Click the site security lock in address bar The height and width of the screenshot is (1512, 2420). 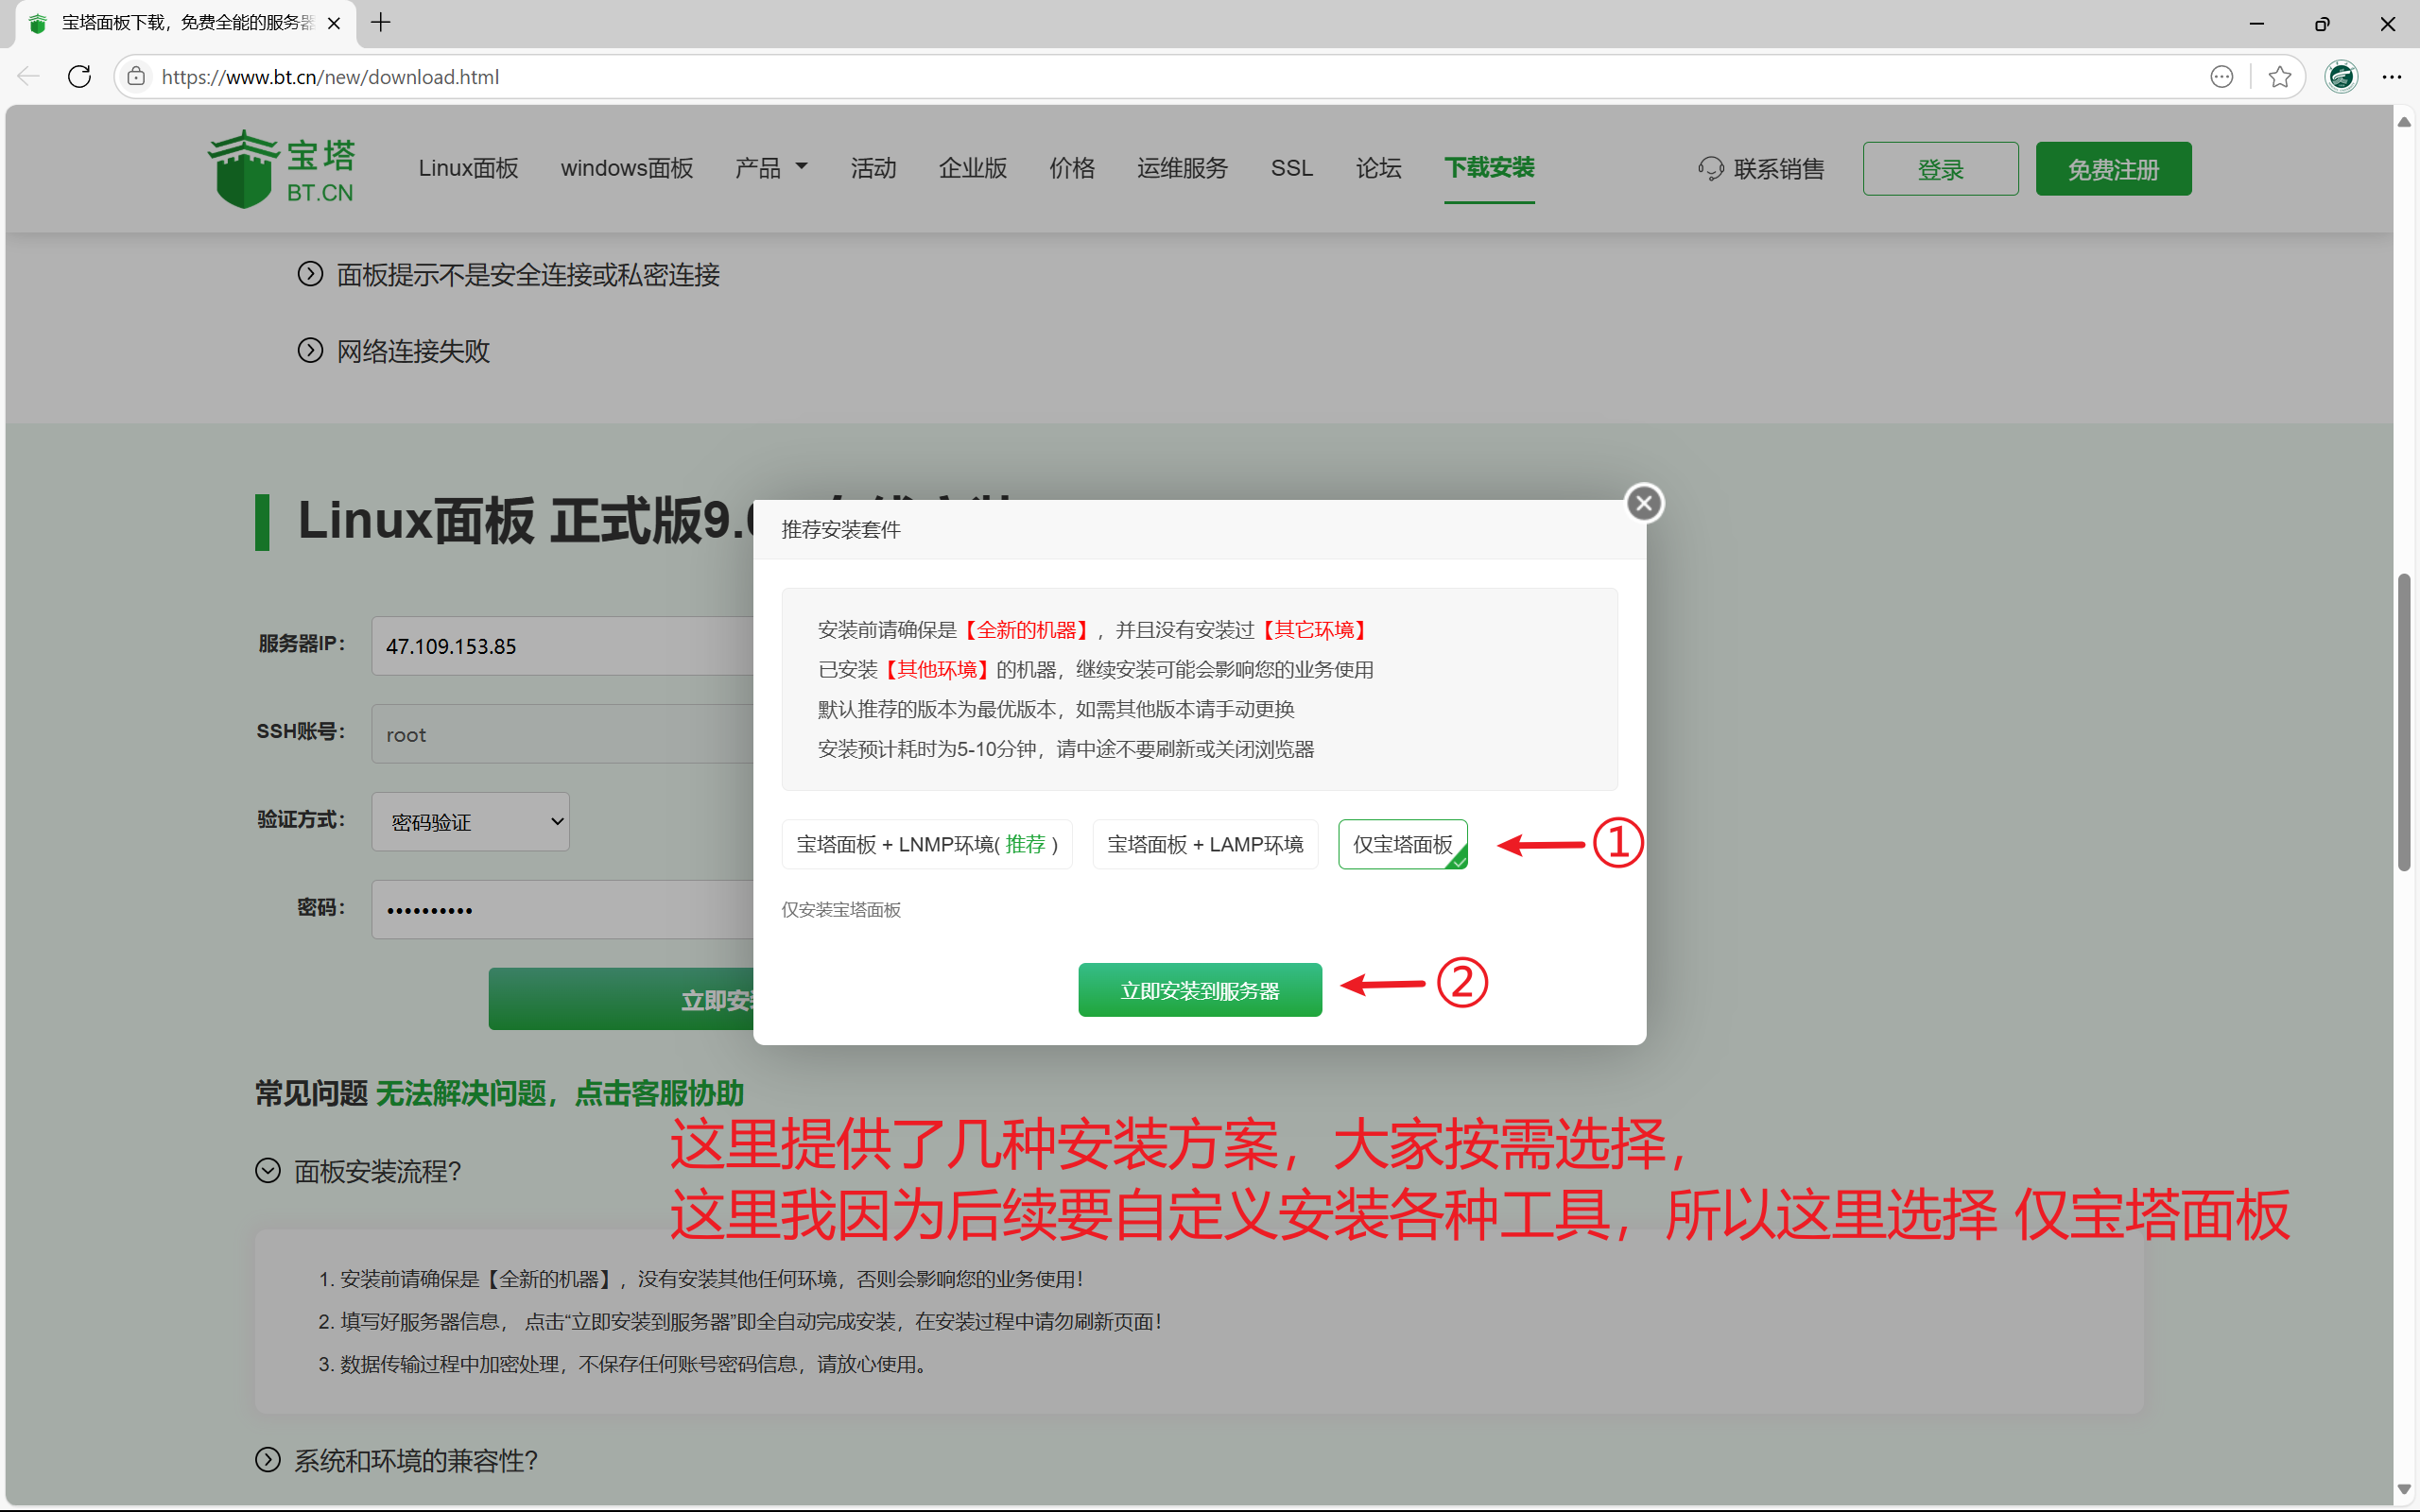(x=136, y=76)
